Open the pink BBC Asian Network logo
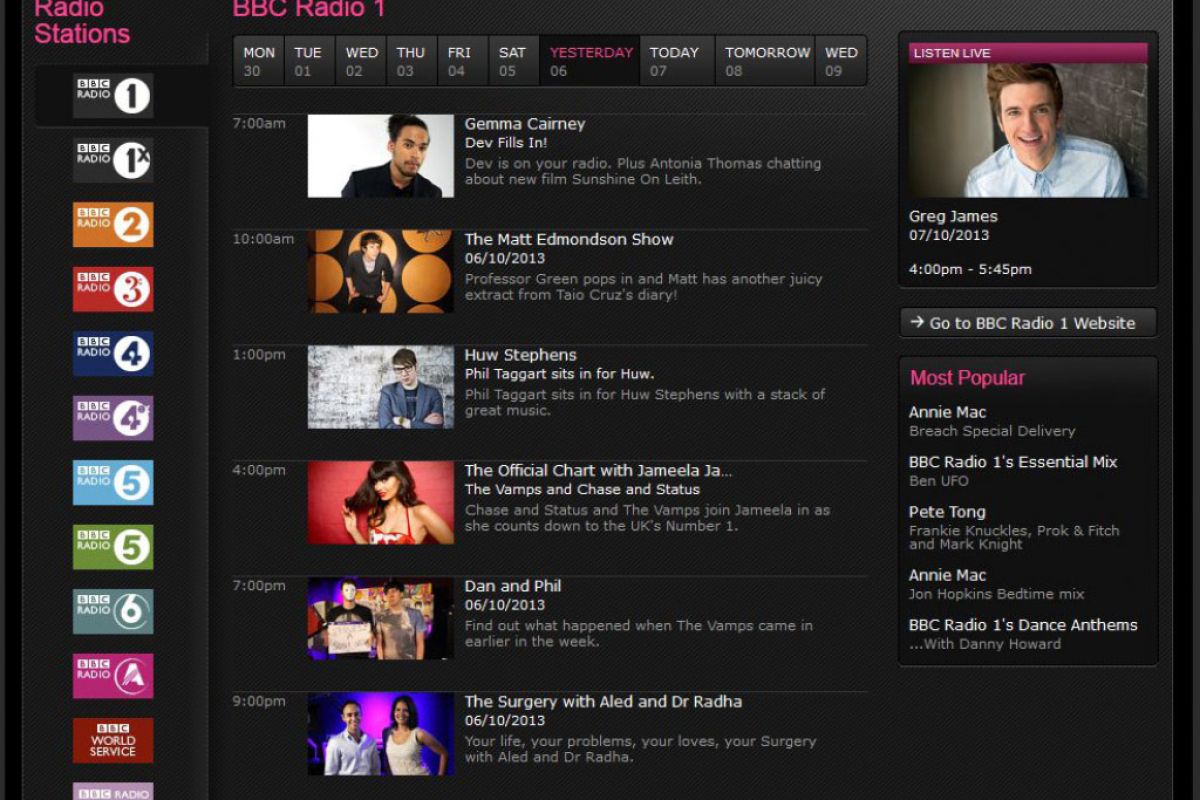 pyautogui.click(x=113, y=676)
